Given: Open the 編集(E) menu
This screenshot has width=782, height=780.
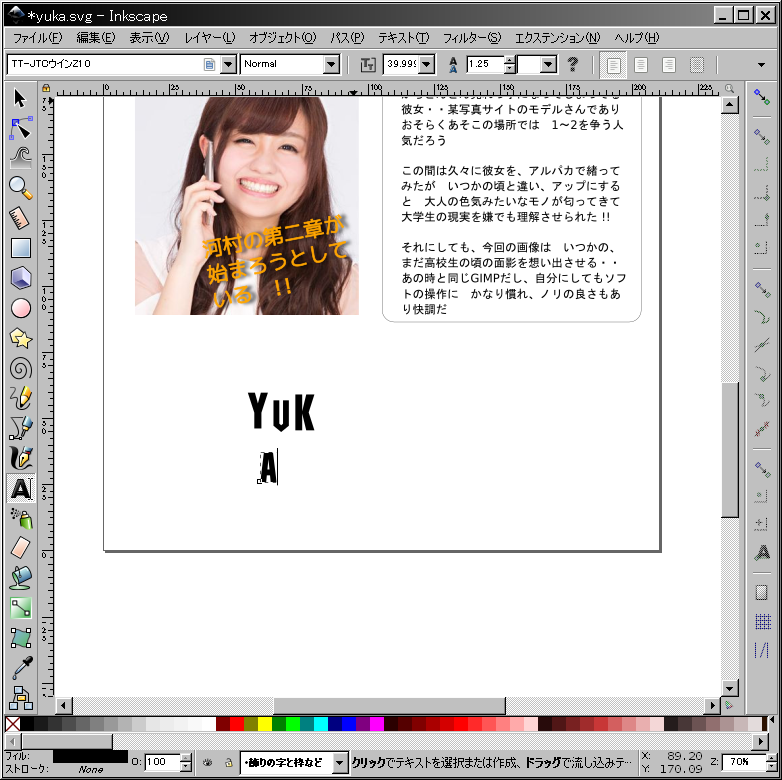Looking at the screenshot, I should [96, 37].
